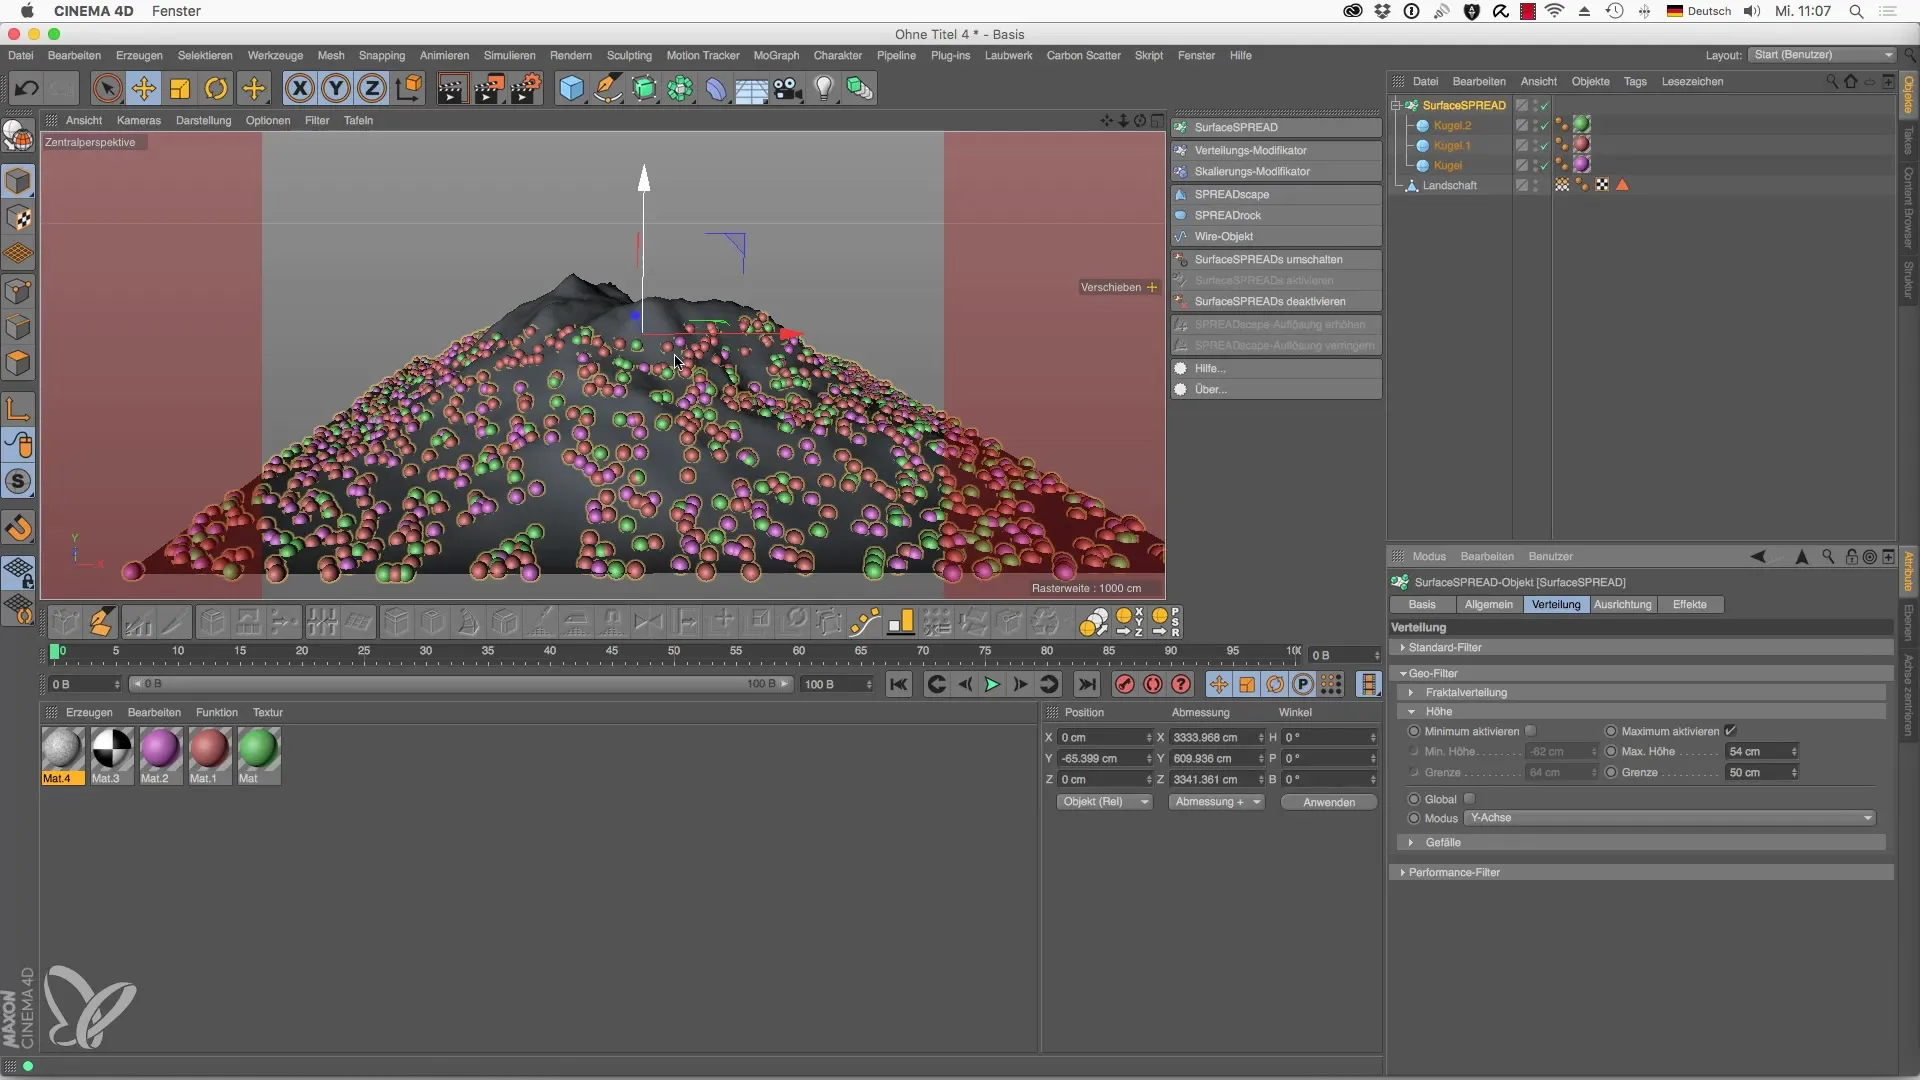Go to the end of animation
This screenshot has width=1920, height=1080.
coord(1087,684)
